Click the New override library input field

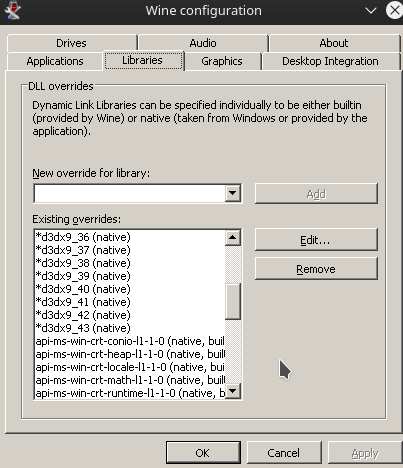129,193
